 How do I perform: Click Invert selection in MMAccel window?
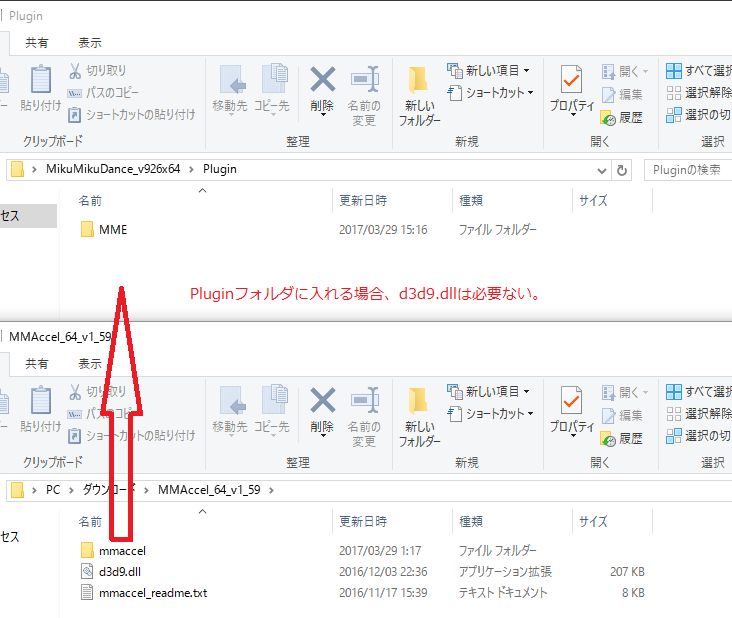point(698,435)
